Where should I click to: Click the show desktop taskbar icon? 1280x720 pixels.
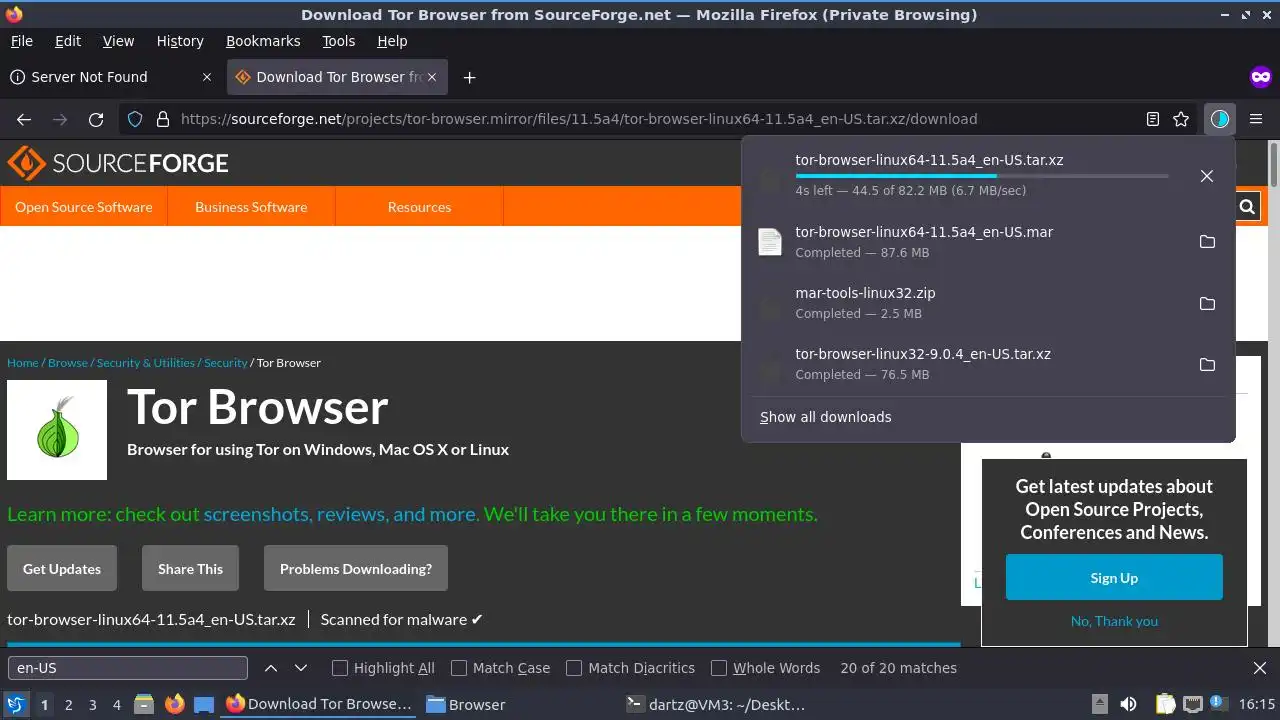204,704
